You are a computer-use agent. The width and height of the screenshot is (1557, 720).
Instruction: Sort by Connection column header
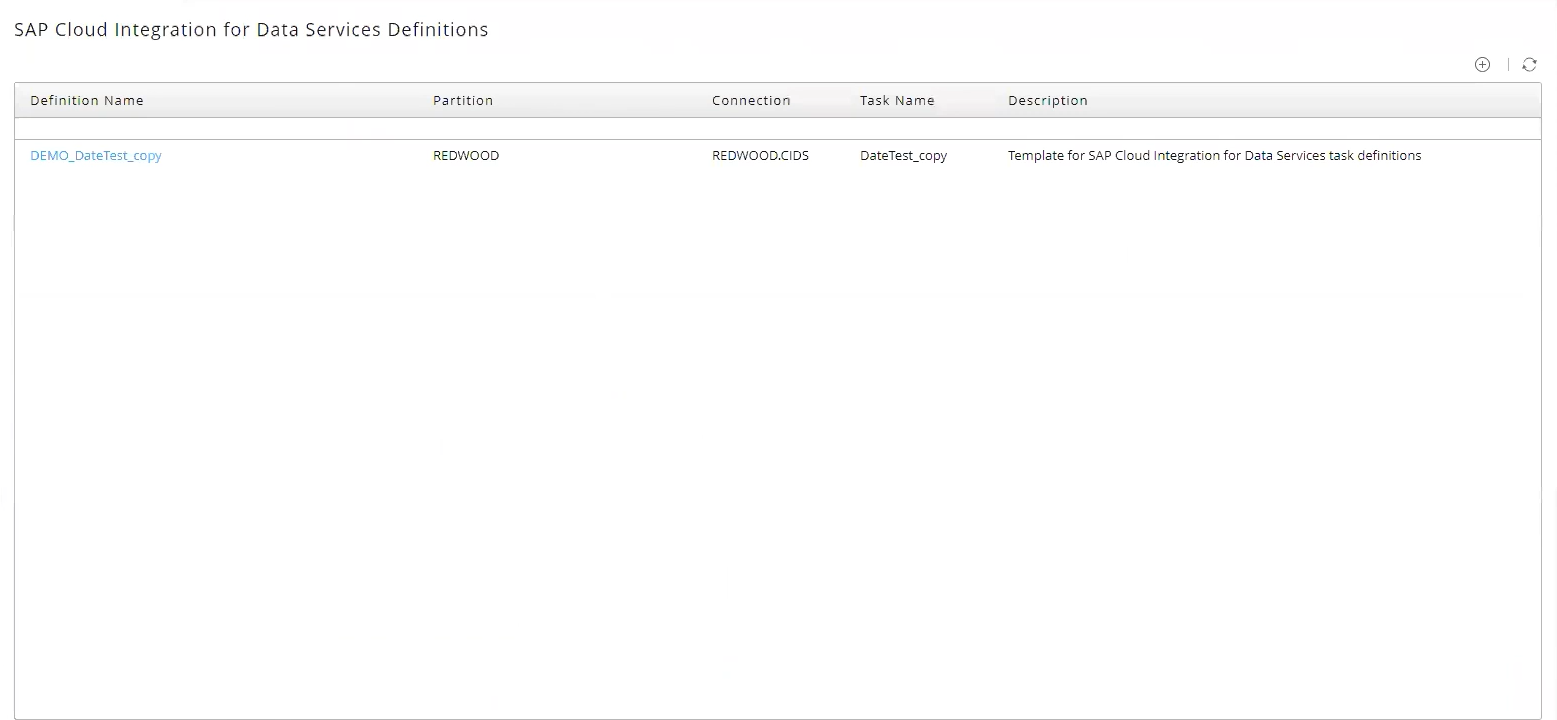coord(751,101)
